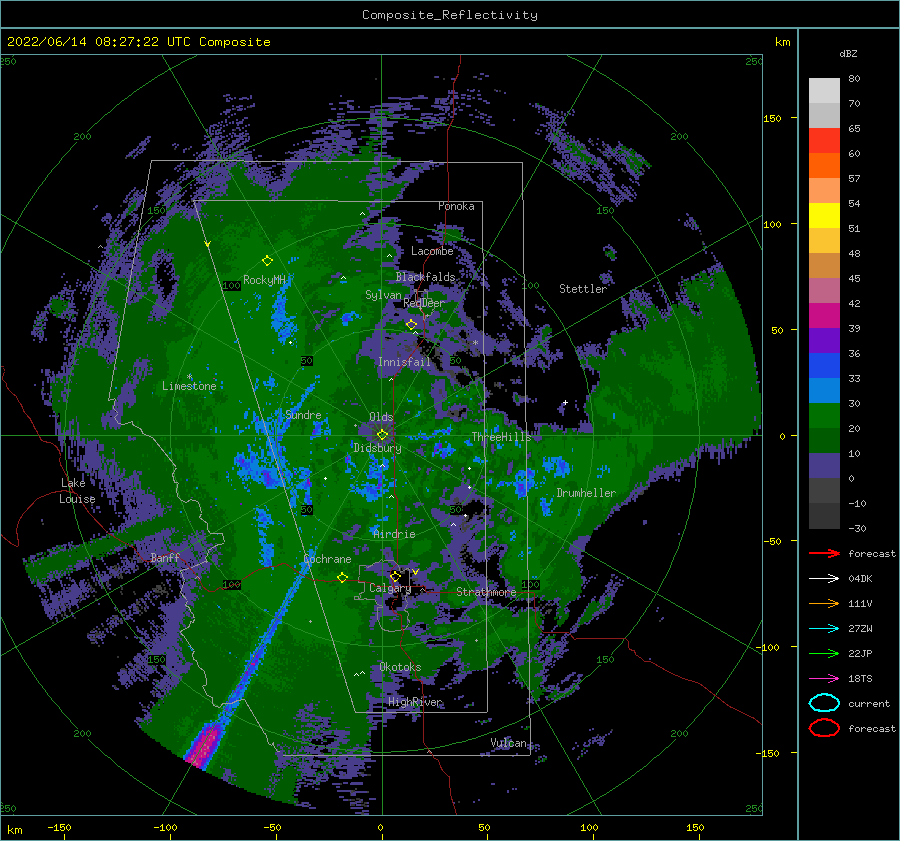
Task: Click the magenta 18TS arrow symbol
Action: (x=824, y=678)
